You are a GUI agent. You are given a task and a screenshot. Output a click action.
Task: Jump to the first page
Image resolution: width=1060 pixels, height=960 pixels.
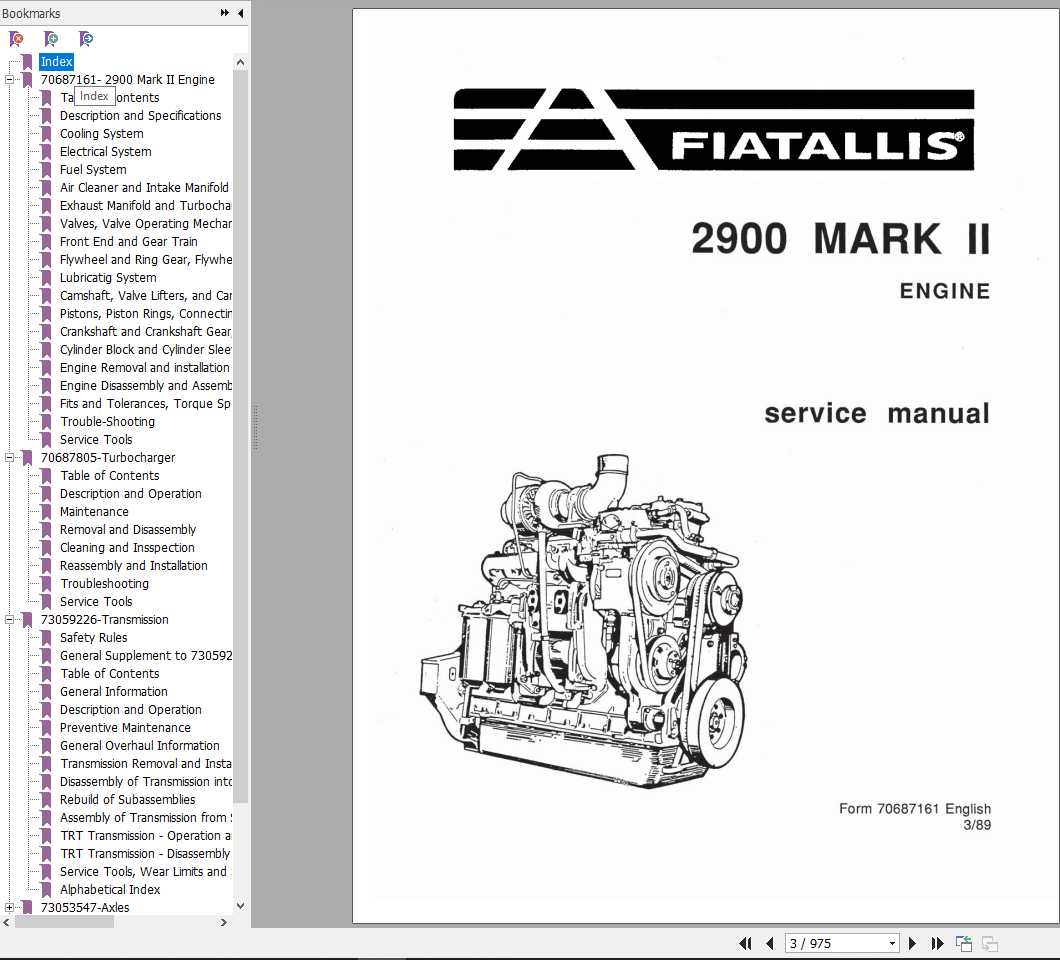point(745,943)
